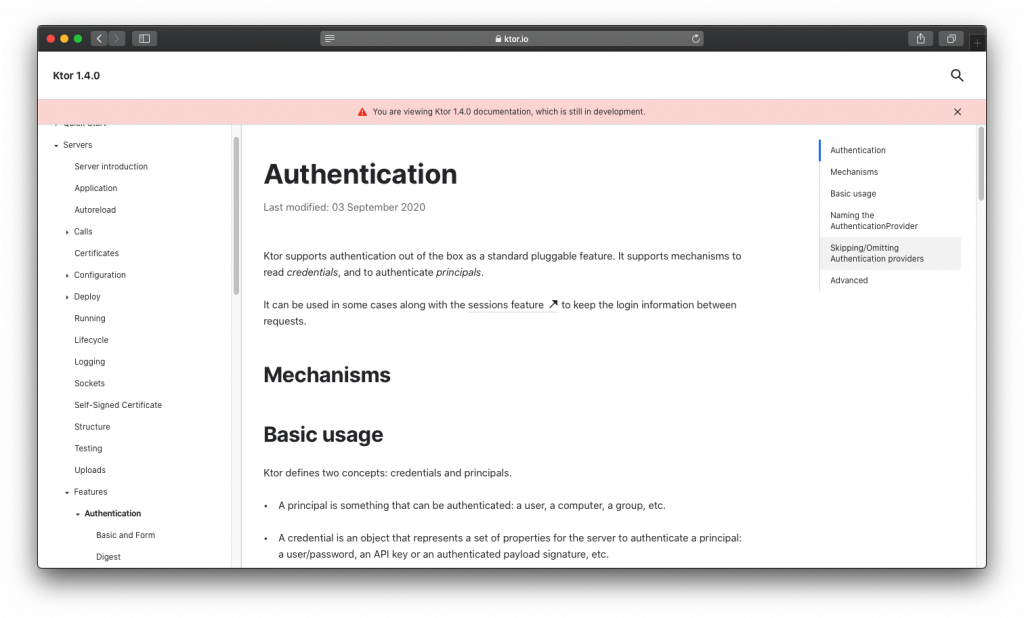Open the Uploads page

tap(90, 470)
